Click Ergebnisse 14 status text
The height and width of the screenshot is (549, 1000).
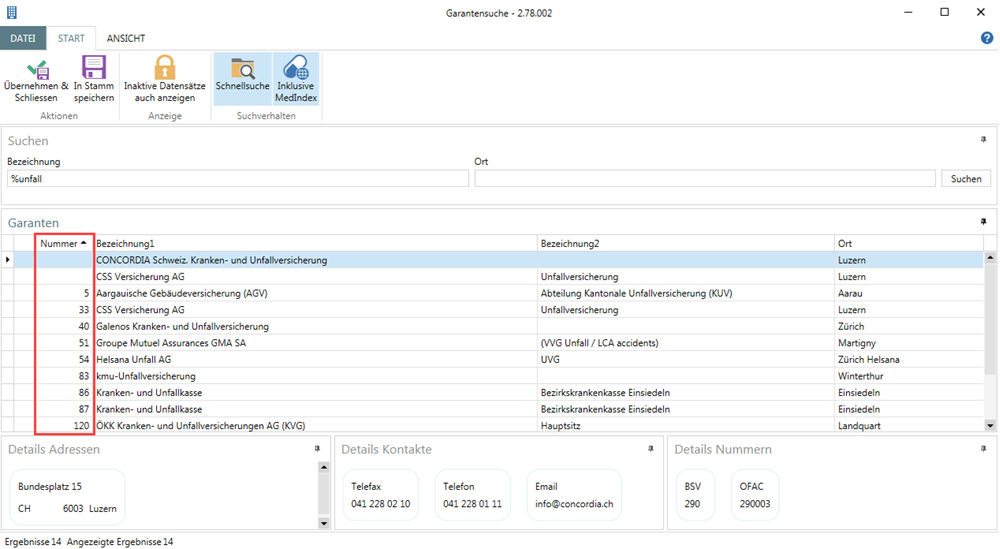[33, 541]
